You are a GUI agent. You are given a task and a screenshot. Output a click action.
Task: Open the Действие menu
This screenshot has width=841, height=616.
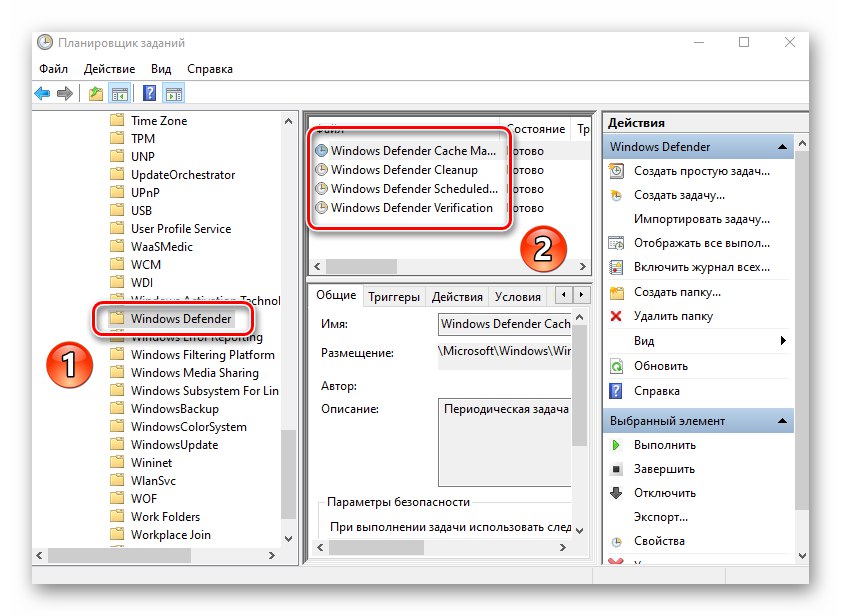(109, 69)
